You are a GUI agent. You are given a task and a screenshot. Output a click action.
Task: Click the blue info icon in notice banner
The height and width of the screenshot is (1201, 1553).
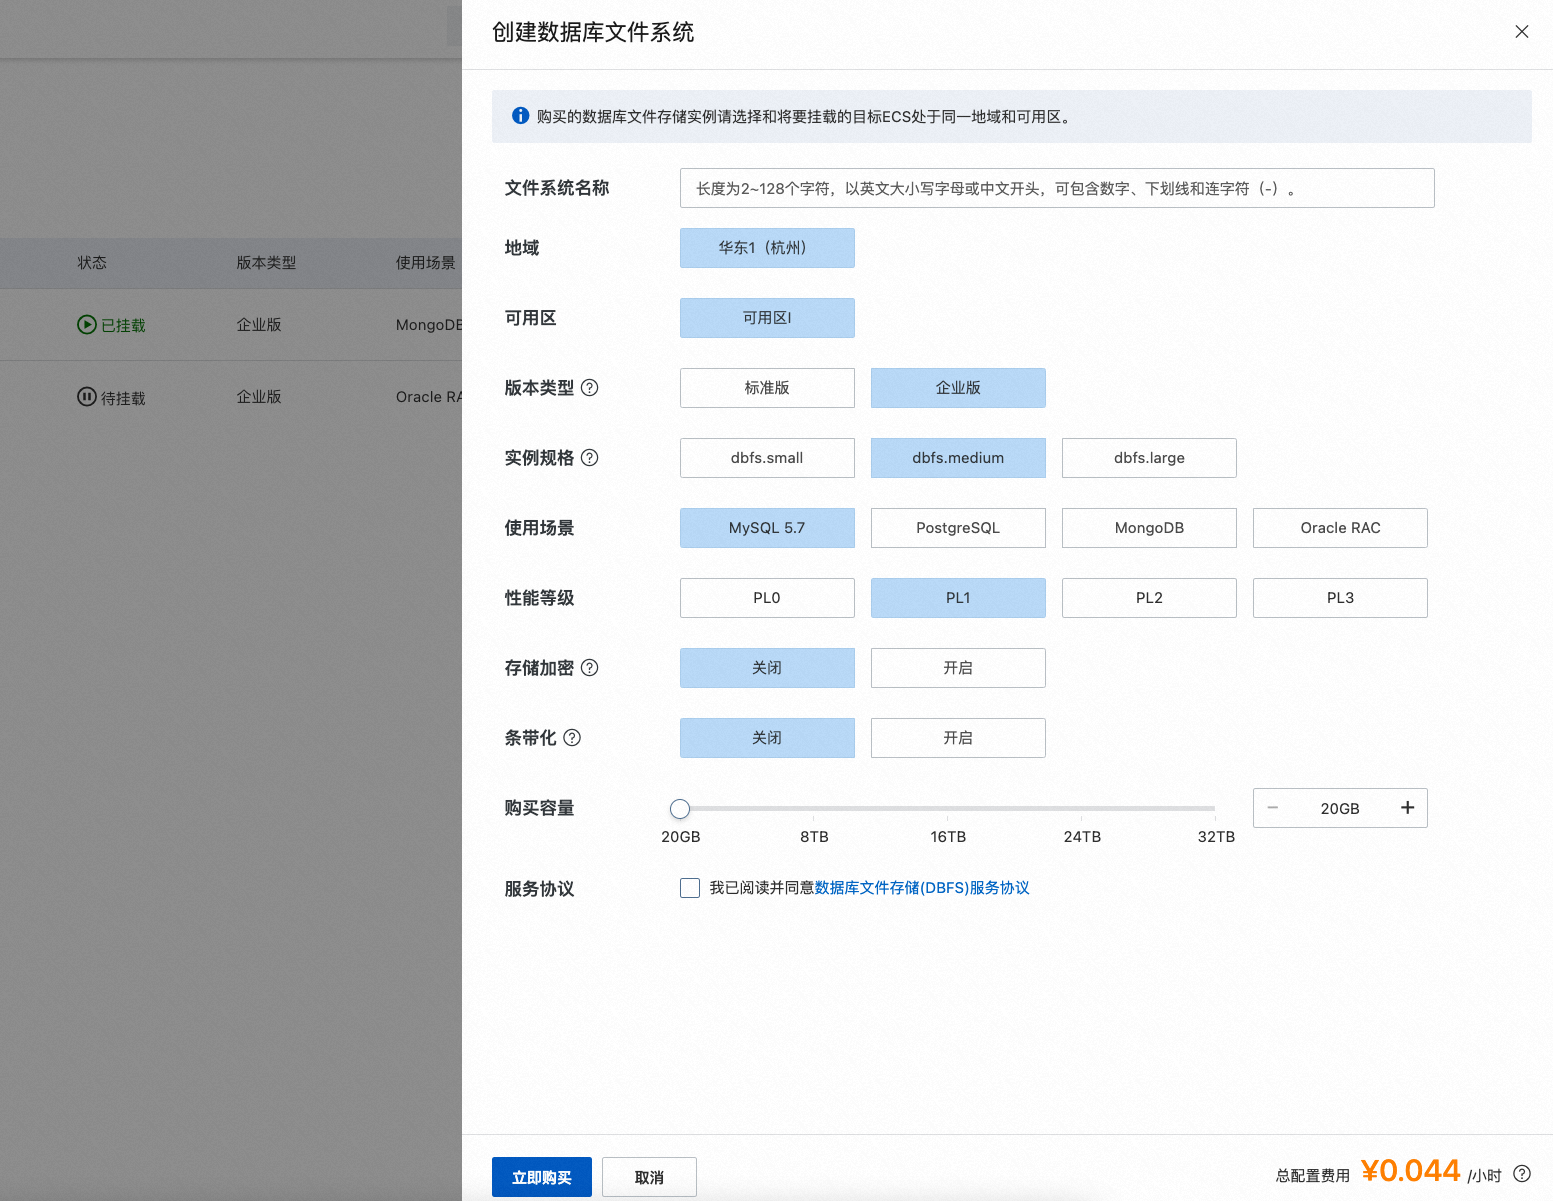coord(520,116)
